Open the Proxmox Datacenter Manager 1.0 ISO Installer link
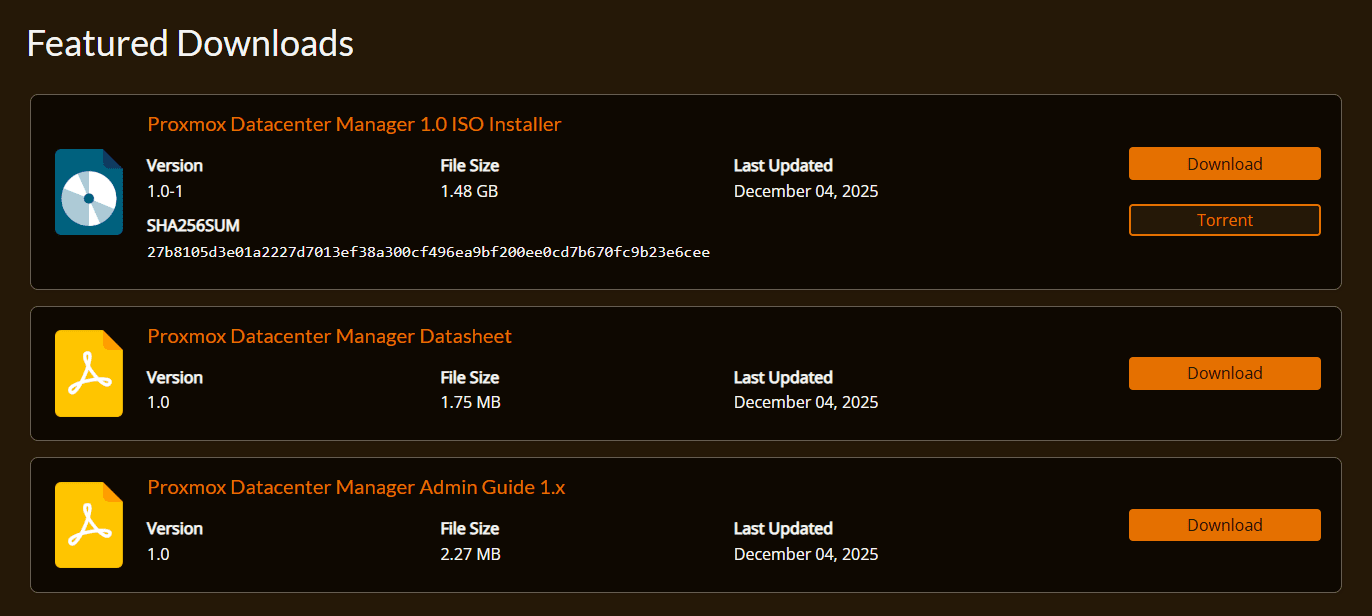This screenshot has height=616, width=1372. [354, 123]
